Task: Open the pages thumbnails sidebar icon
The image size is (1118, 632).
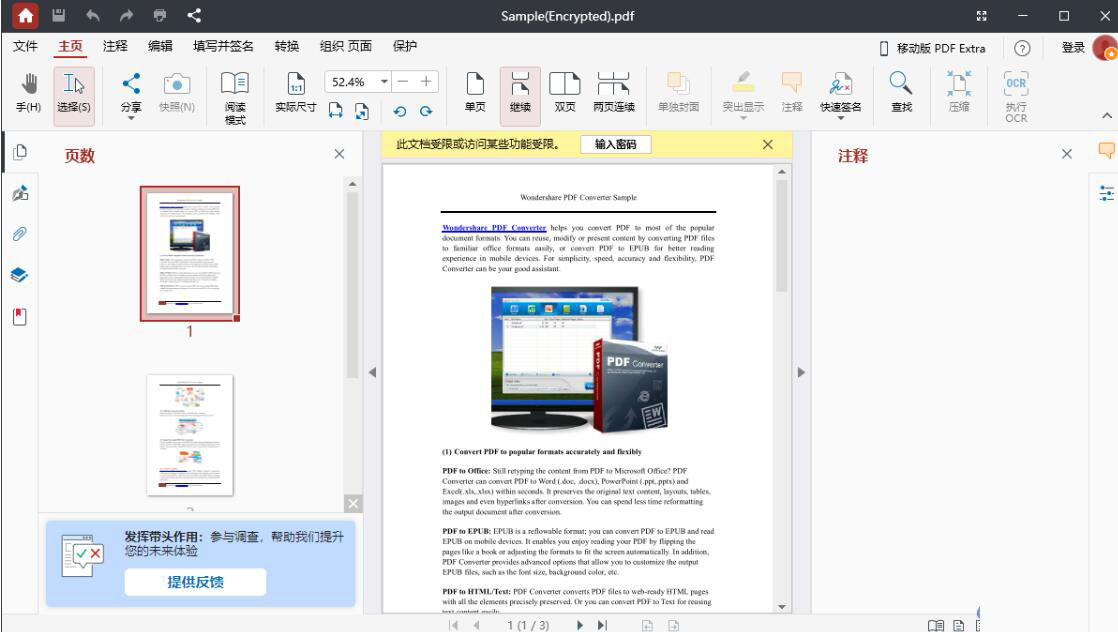Action: (x=20, y=152)
